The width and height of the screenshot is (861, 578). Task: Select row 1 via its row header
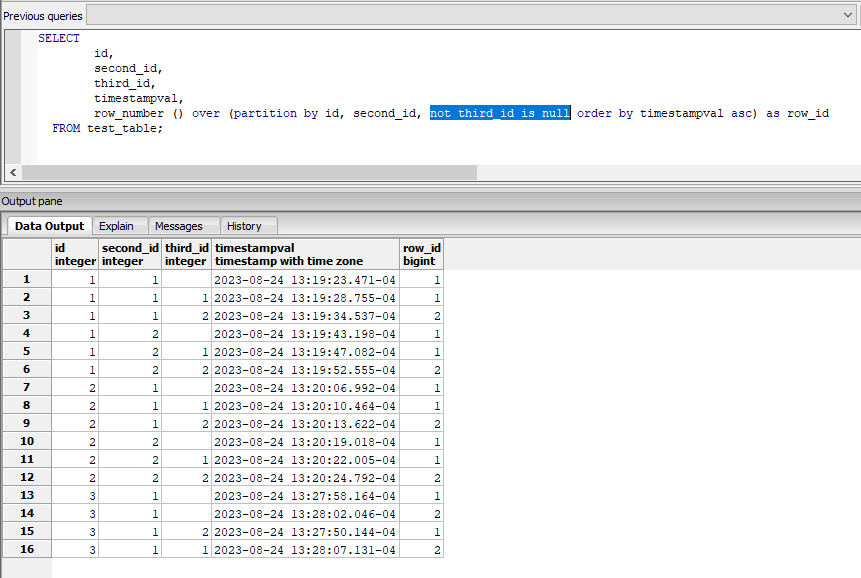coord(26,279)
